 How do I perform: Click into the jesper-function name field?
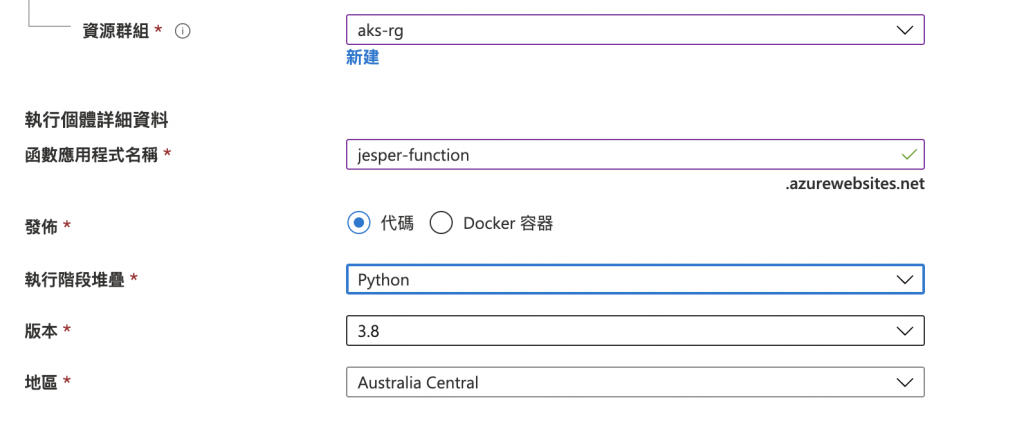pos(600,155)
